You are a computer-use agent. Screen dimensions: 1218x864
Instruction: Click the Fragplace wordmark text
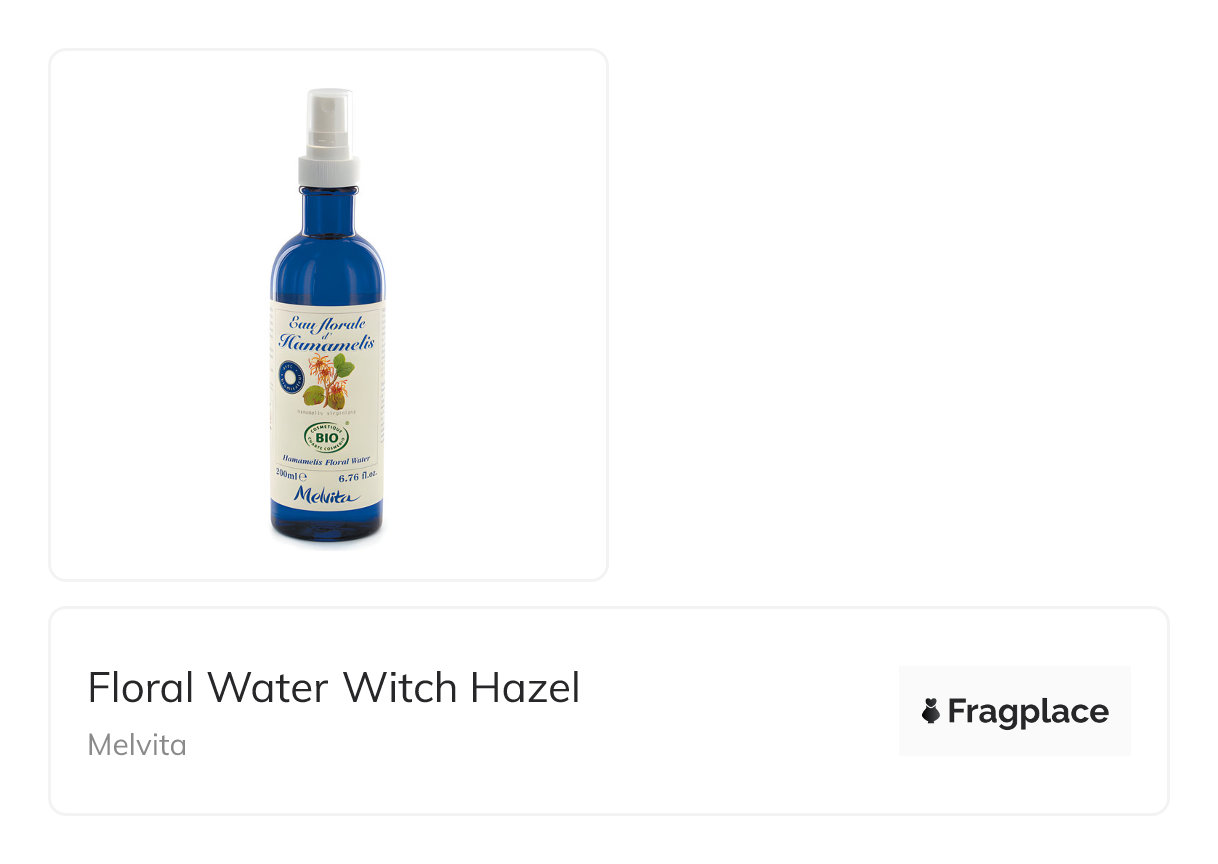(1028, 711)
